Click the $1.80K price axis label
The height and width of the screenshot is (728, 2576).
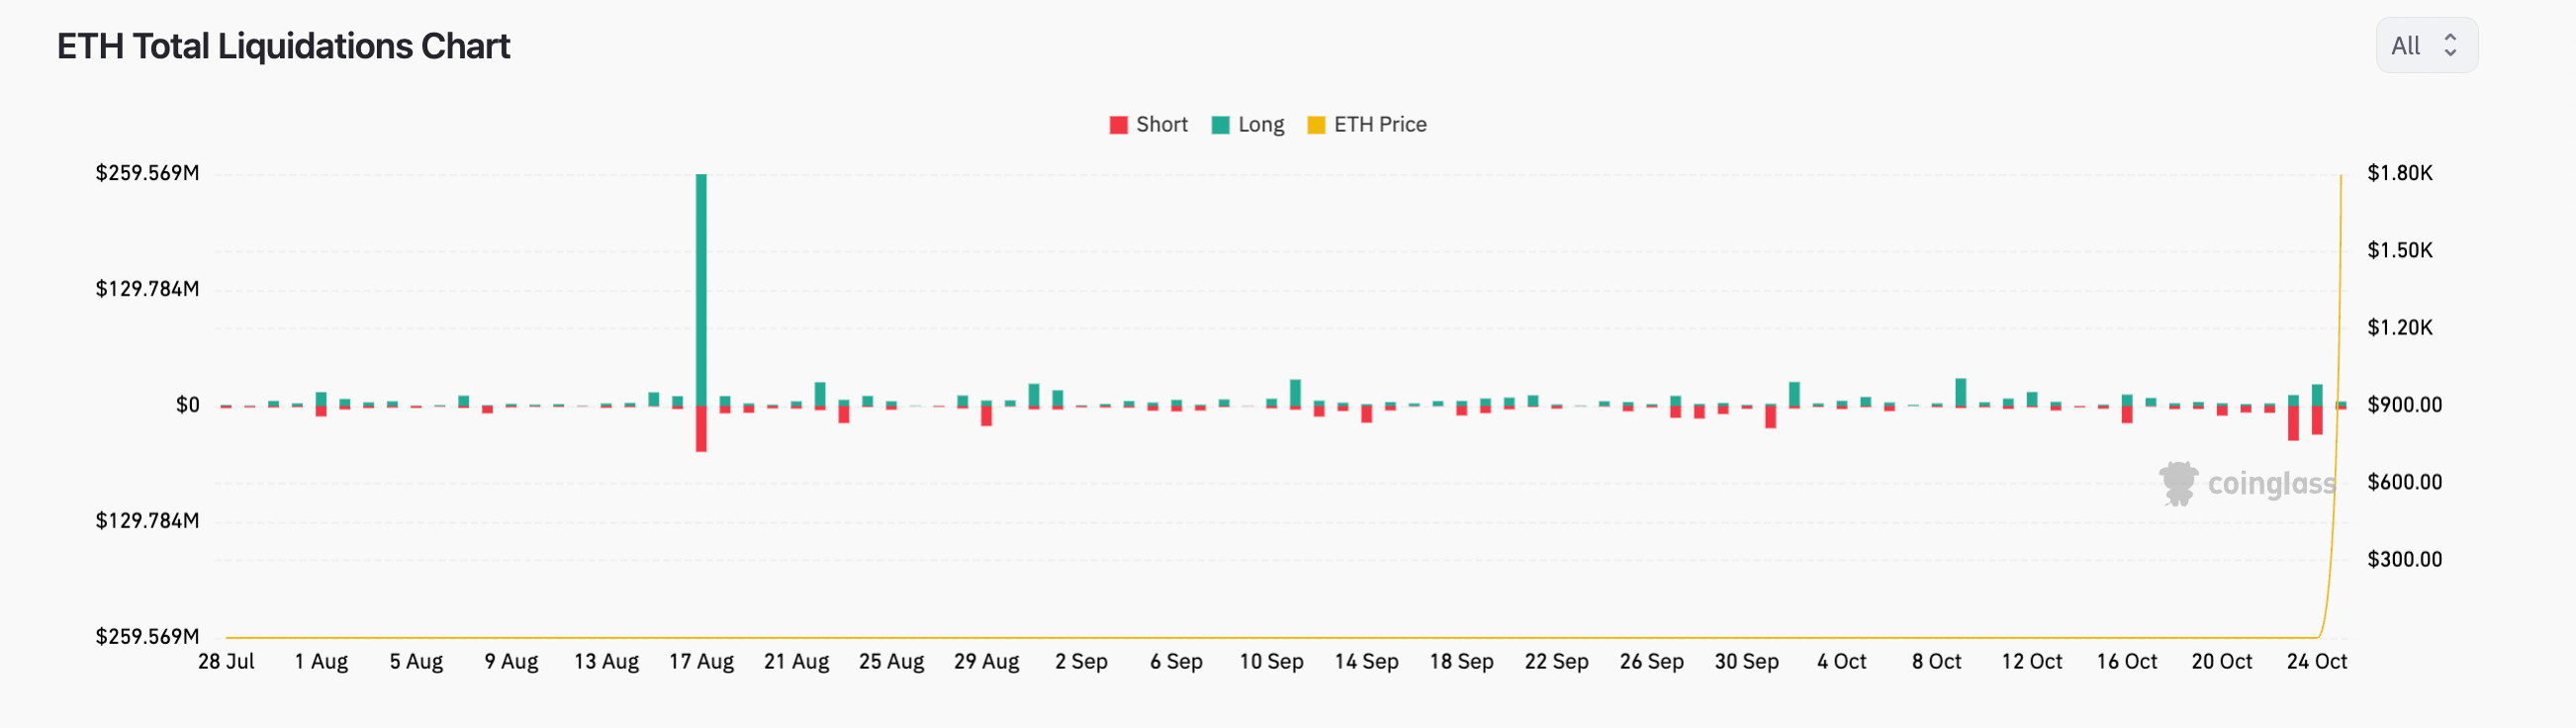[x=2399, y=173]
